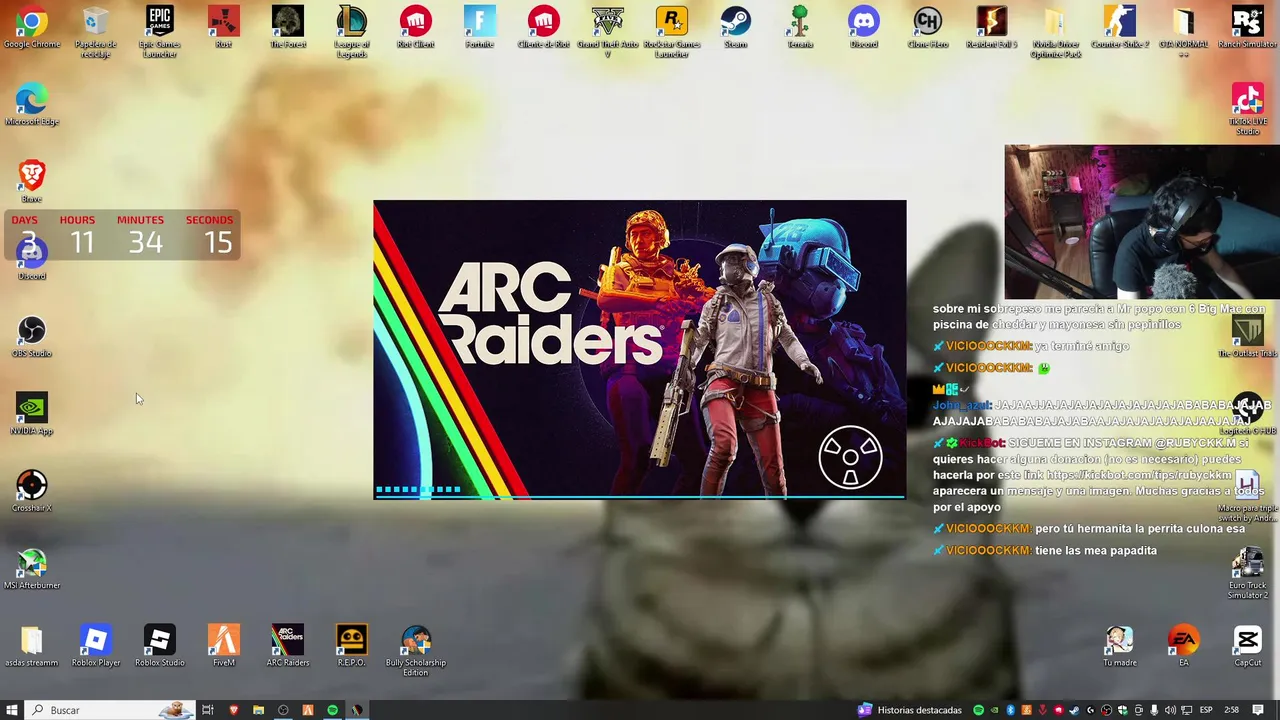This screenshot has height=720, width=1280.
Task: Open volume control in system tray
Action: [x=1170, y=710]
